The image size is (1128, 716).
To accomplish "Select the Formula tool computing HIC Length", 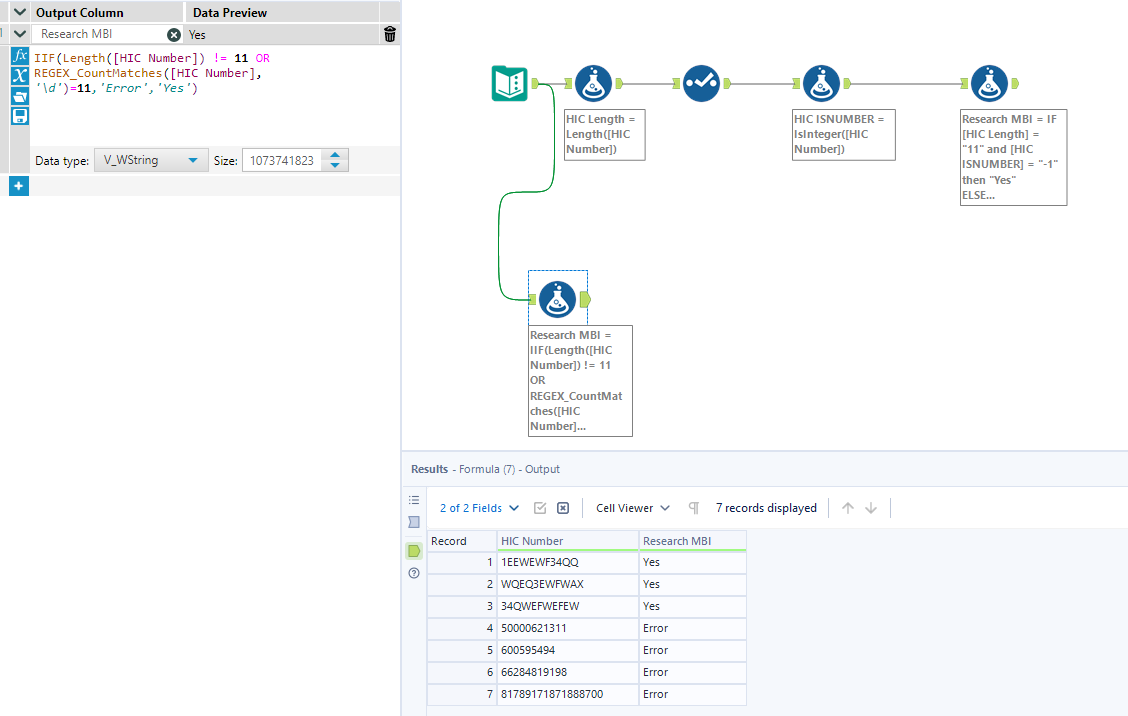I will [593, 84].
